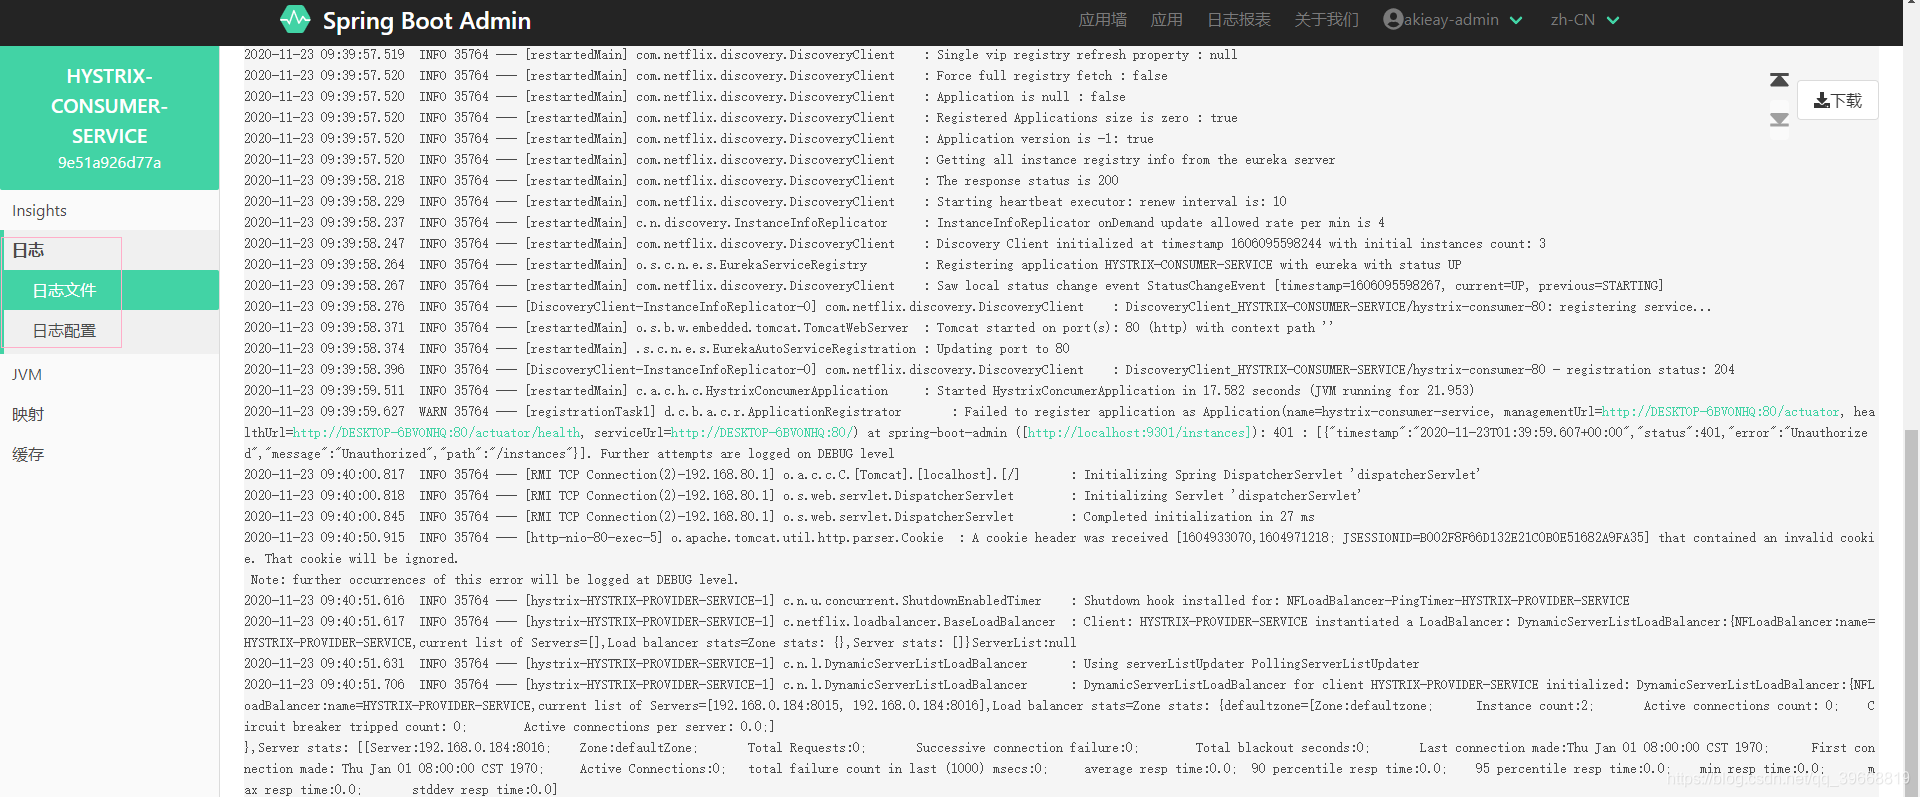Go to the 应用 nav item
The height and width of the screenshot is (797, 1920).
pyautogui.click(x=1166, y=20)
